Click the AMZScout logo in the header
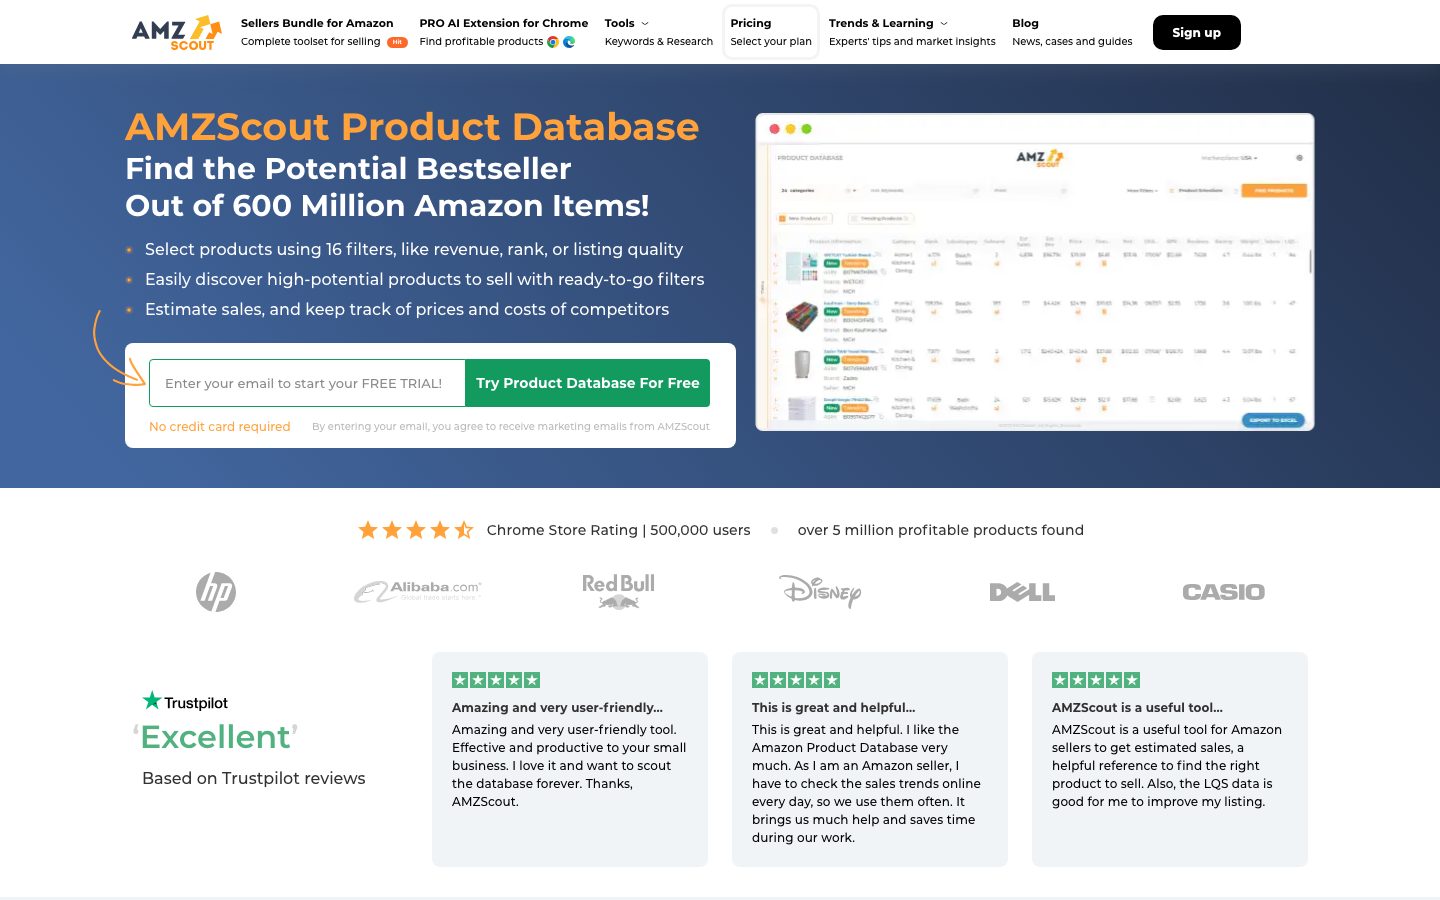This screenshot has width=1440, height=900. point(176,32)
